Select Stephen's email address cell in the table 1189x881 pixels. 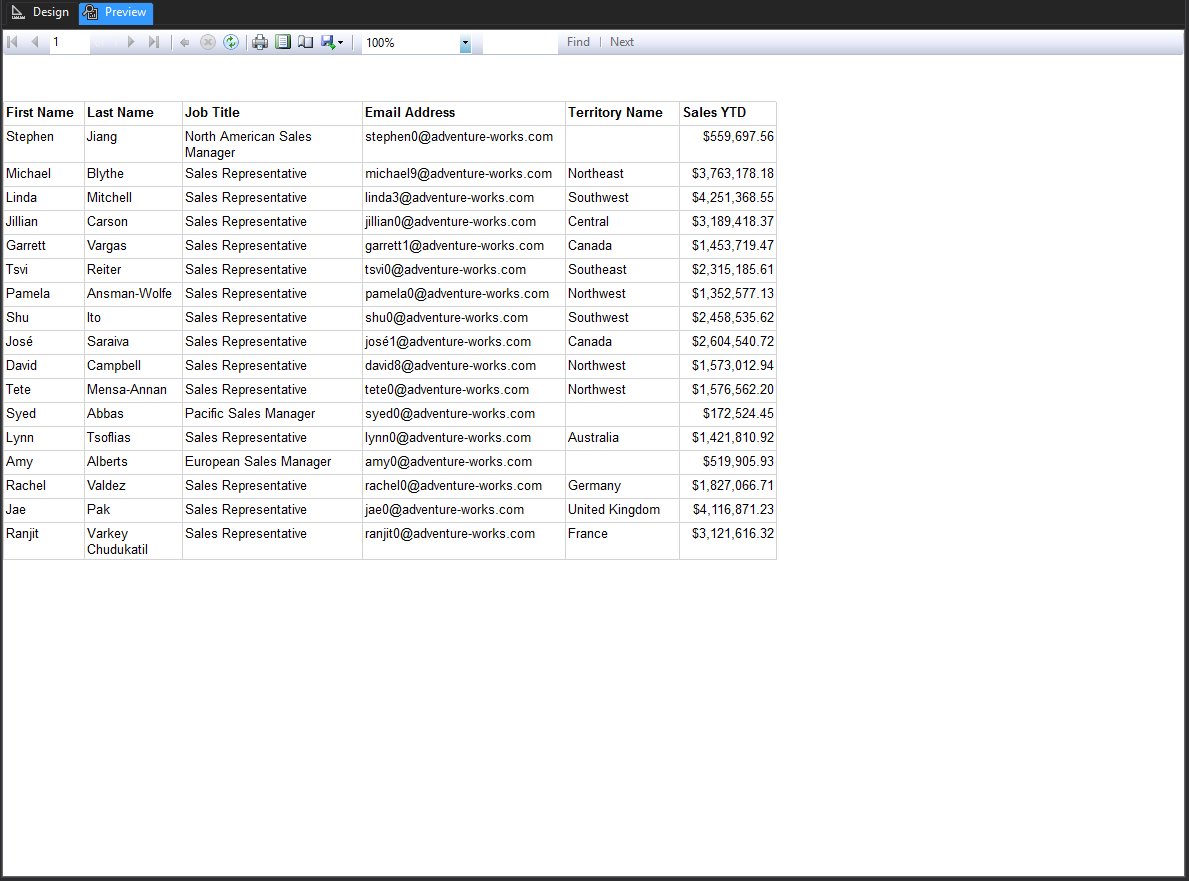(x=459, y=136)
